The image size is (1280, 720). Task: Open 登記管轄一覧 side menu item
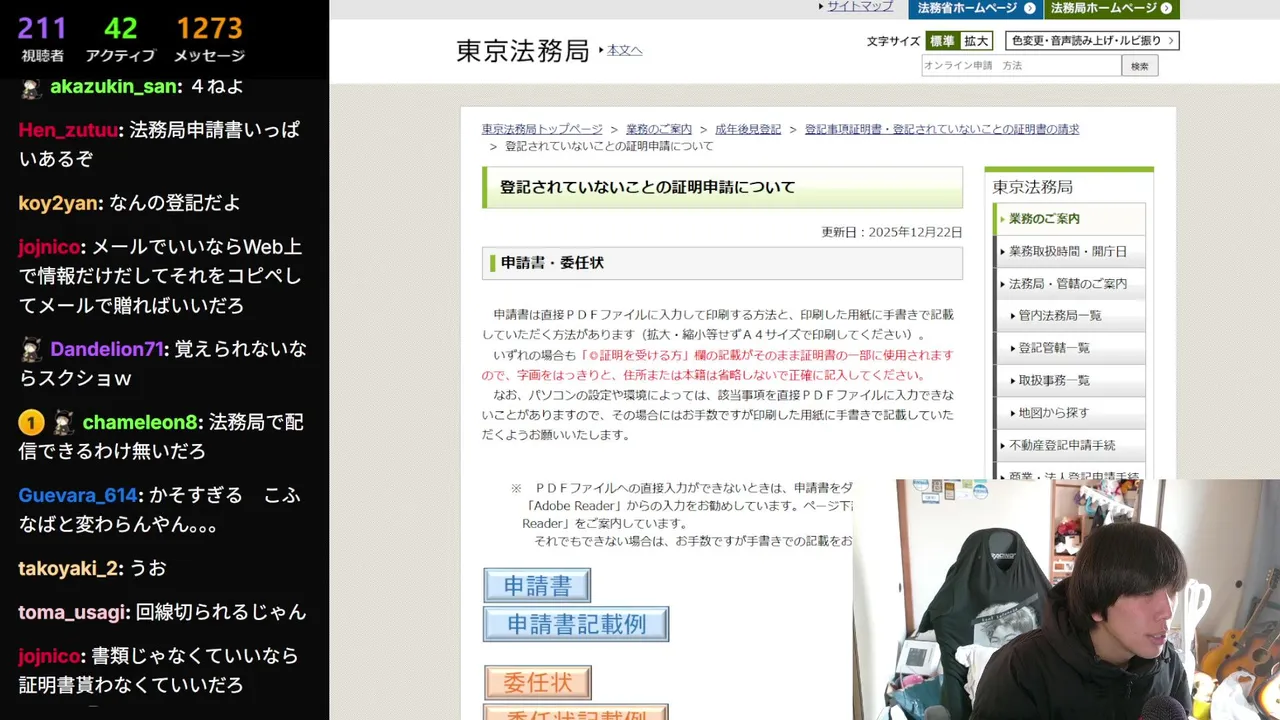[x=1069, y=348]
